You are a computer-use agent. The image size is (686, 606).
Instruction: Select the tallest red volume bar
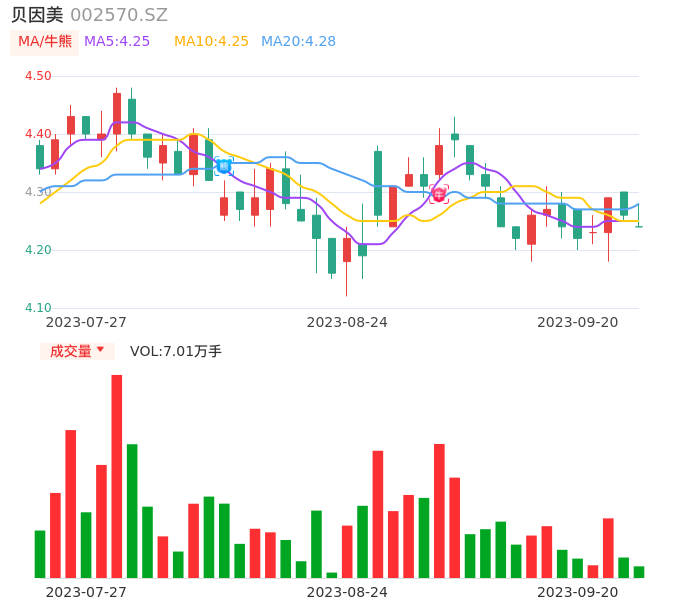point(117,476)
